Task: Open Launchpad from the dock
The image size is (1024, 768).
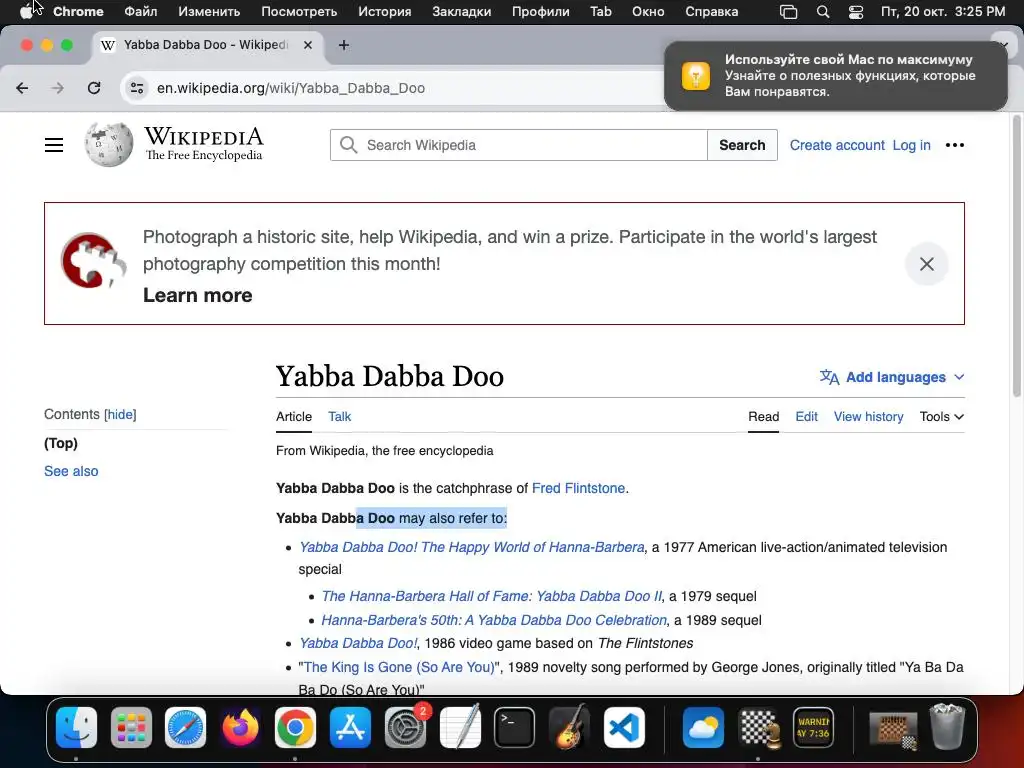Action: 131,728
